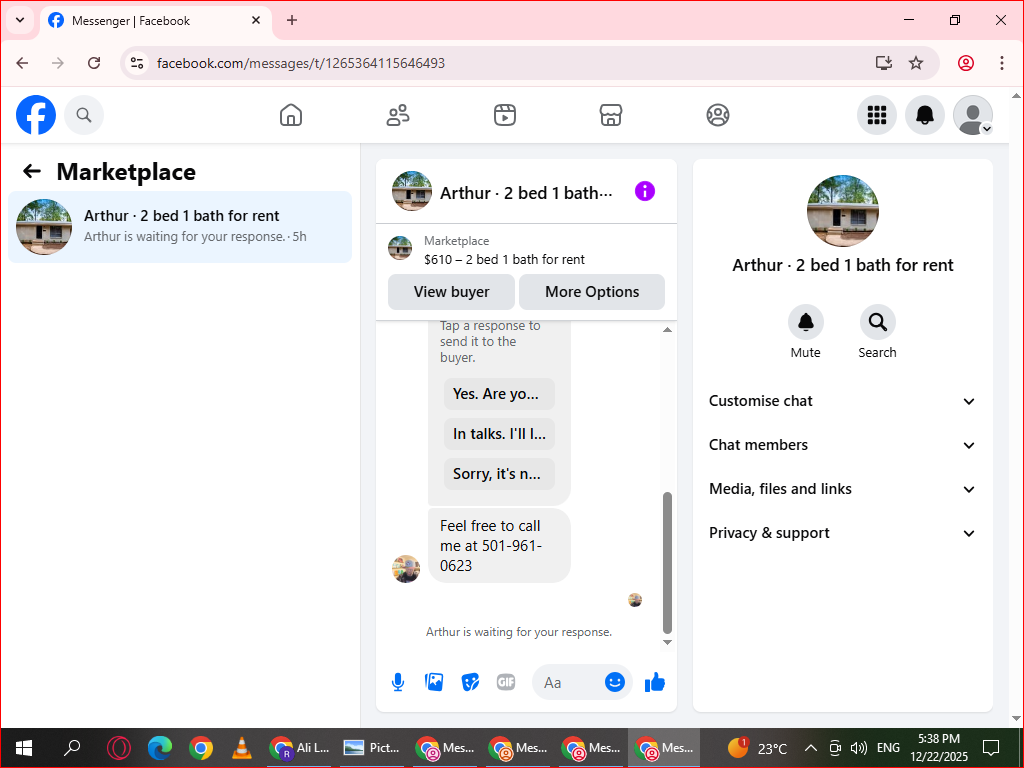Viewport: 1024px width, 768px height.
Task: Open the purple conversation information icon
Action: 645,191
